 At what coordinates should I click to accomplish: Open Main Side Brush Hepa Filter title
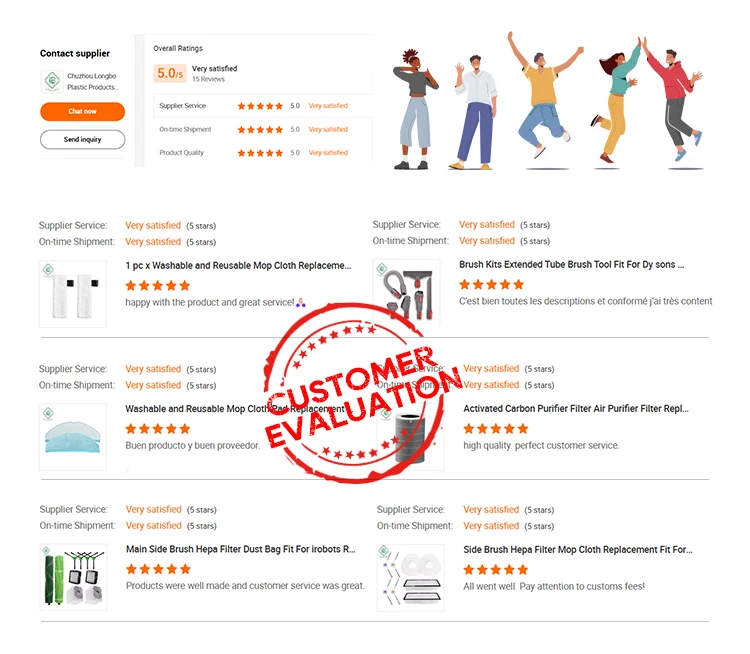click(241, 549)
